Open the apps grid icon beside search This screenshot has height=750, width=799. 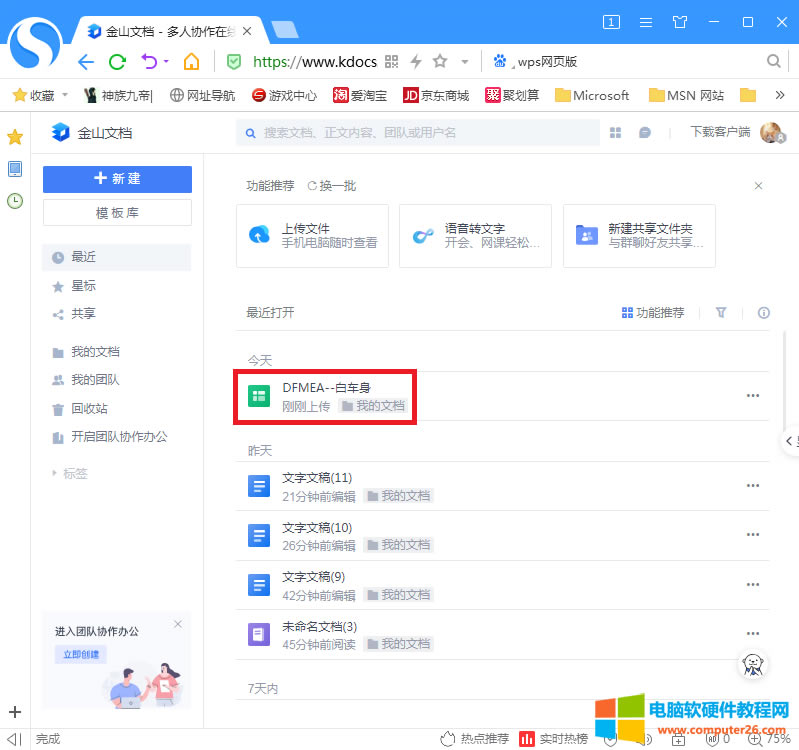click(x=616, y=133)
